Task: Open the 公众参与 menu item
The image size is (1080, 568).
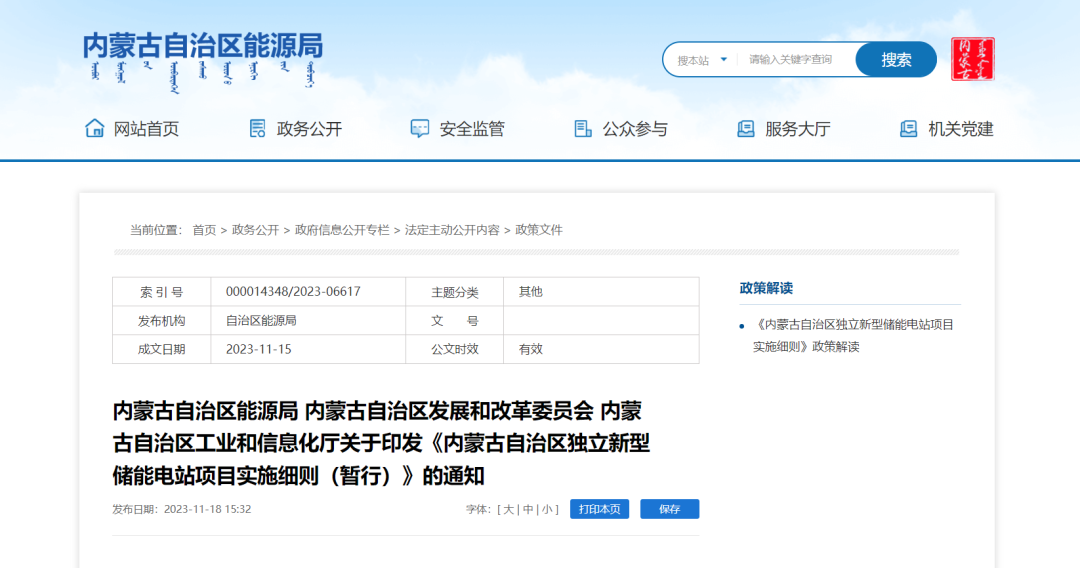Action: [x=635, y=129]
